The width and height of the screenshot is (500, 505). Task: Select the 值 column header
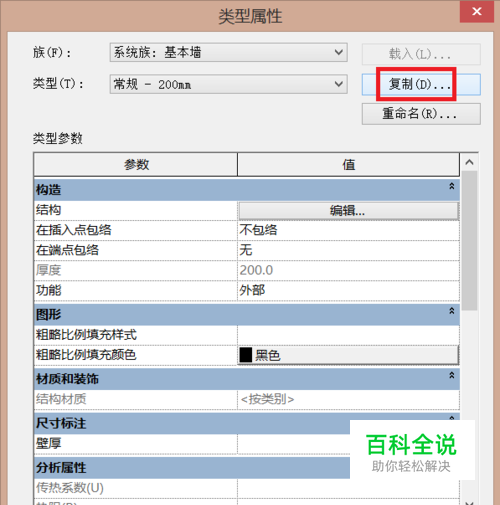tap(348, 164)
